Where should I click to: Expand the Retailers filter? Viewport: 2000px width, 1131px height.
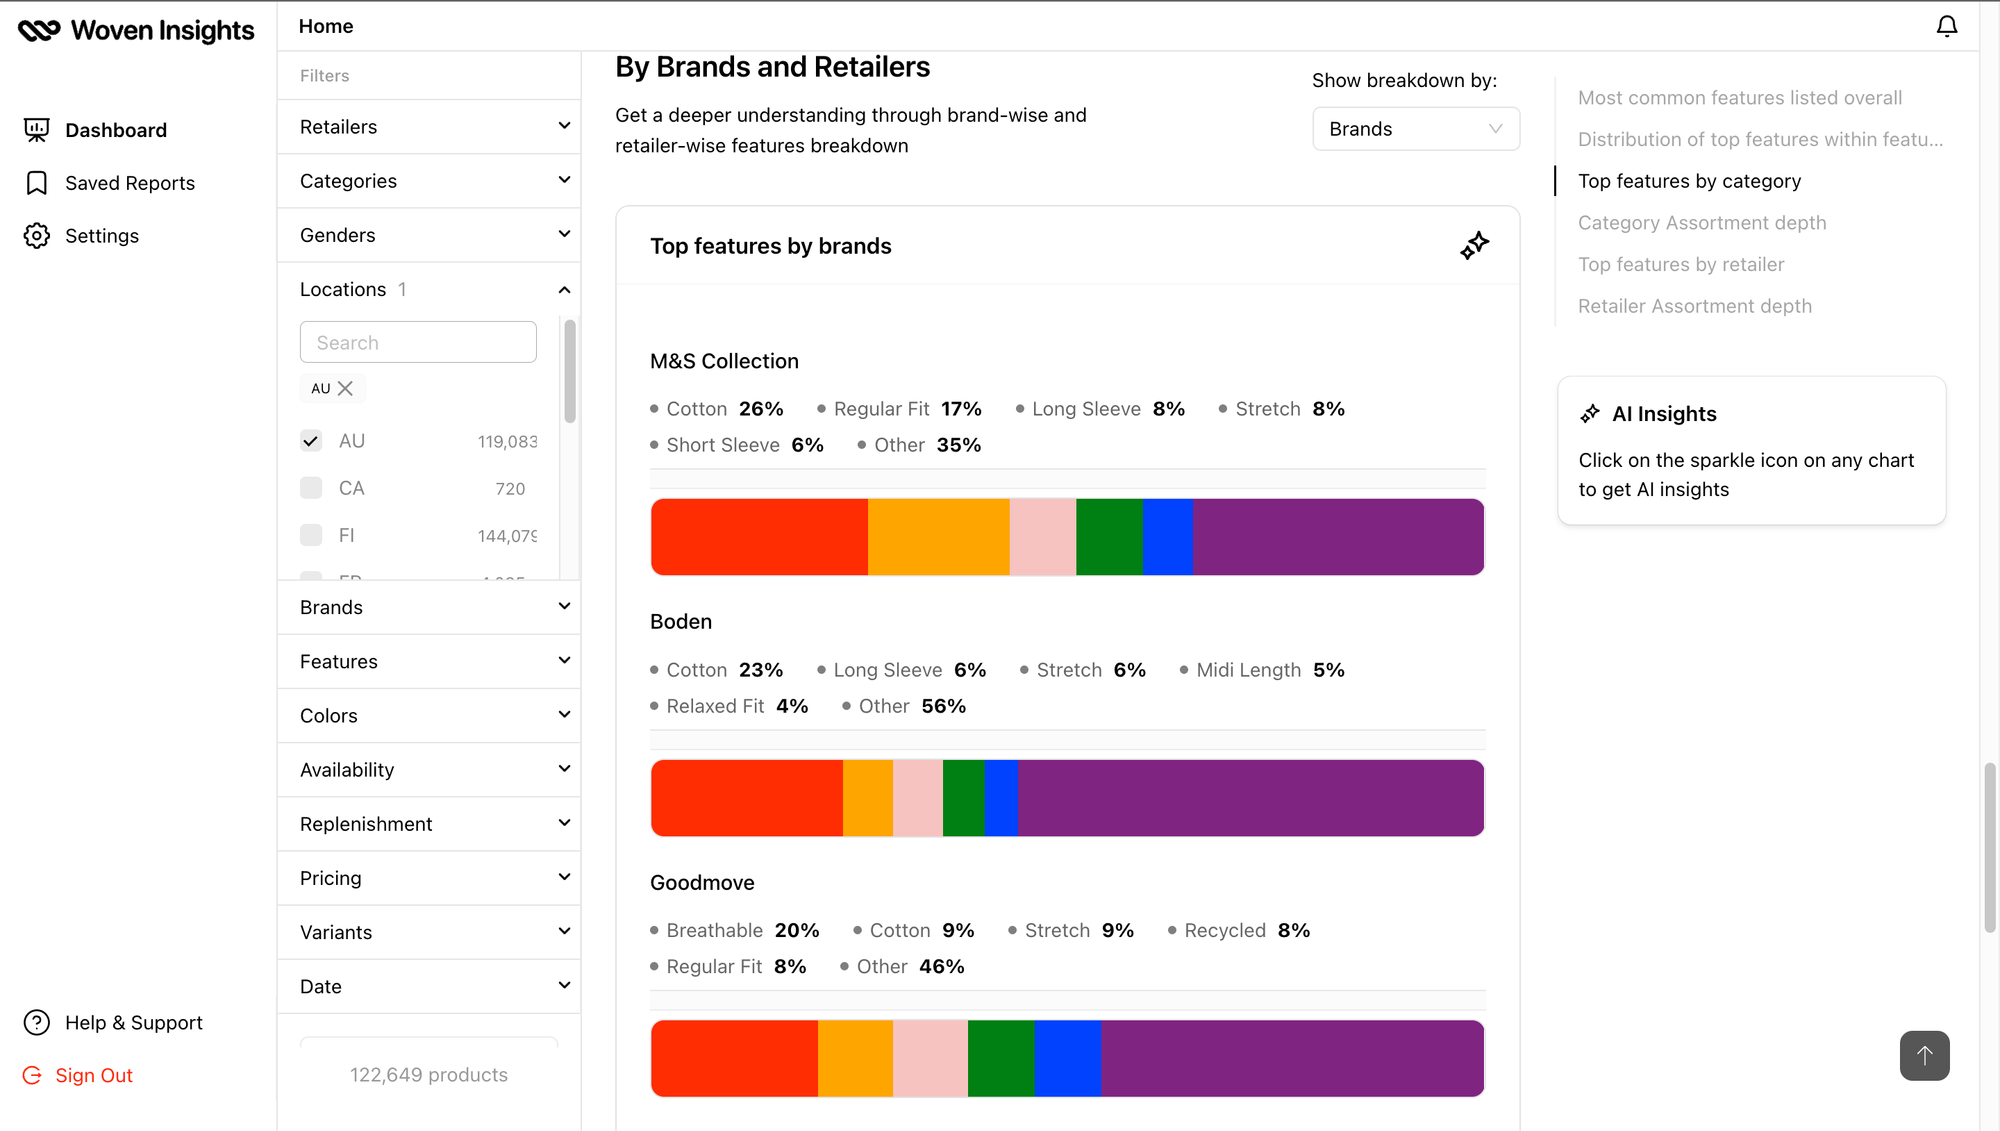[x=429, y=127]
